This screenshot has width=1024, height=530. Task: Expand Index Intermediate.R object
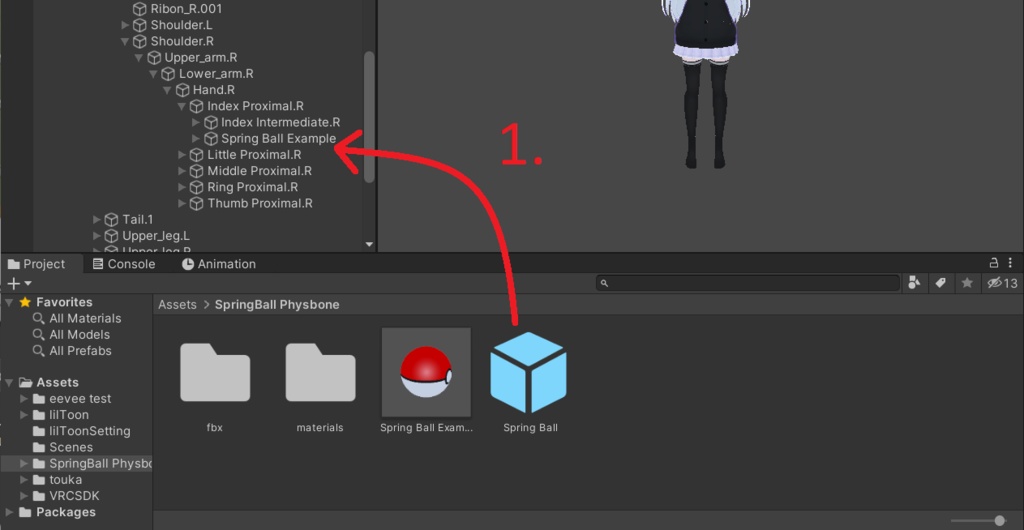(196, 123)
